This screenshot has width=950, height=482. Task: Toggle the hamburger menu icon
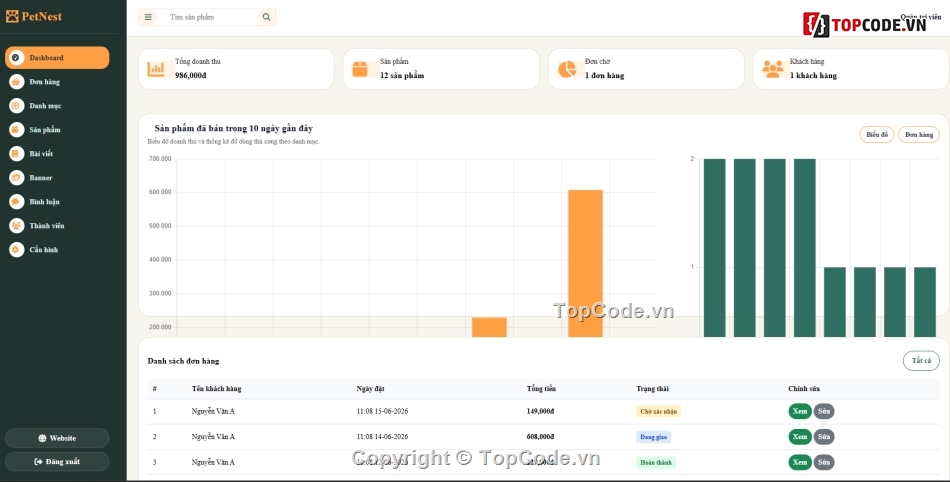[148, 17]
